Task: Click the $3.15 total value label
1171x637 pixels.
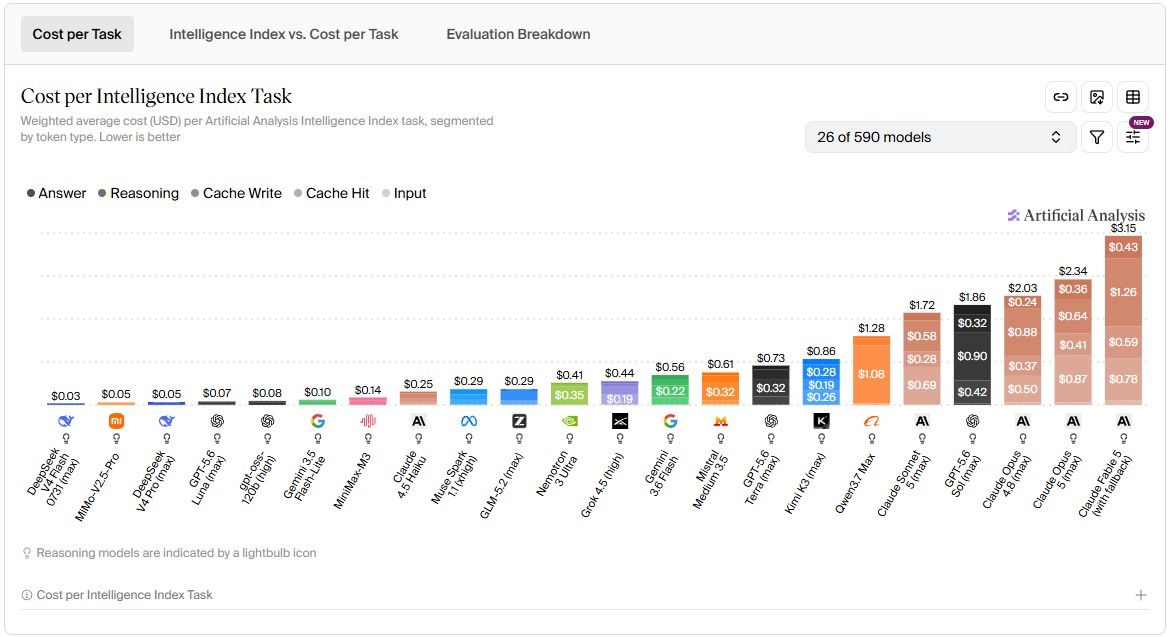Action: 1124,228
